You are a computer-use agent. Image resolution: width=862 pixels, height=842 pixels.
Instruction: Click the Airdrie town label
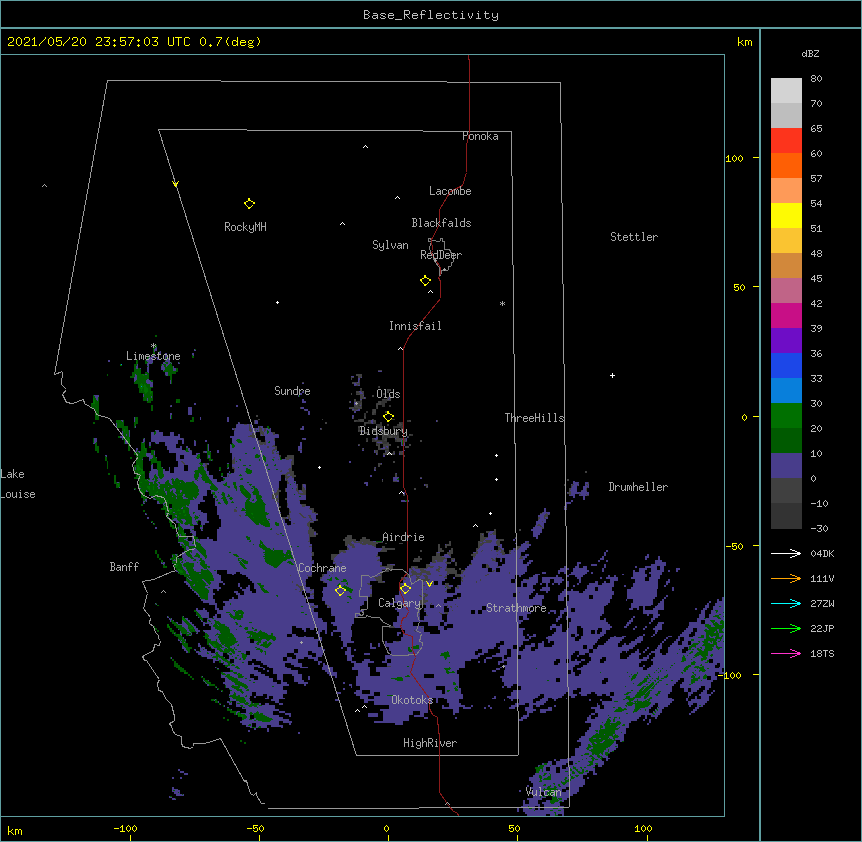click(x=403, y=537)
